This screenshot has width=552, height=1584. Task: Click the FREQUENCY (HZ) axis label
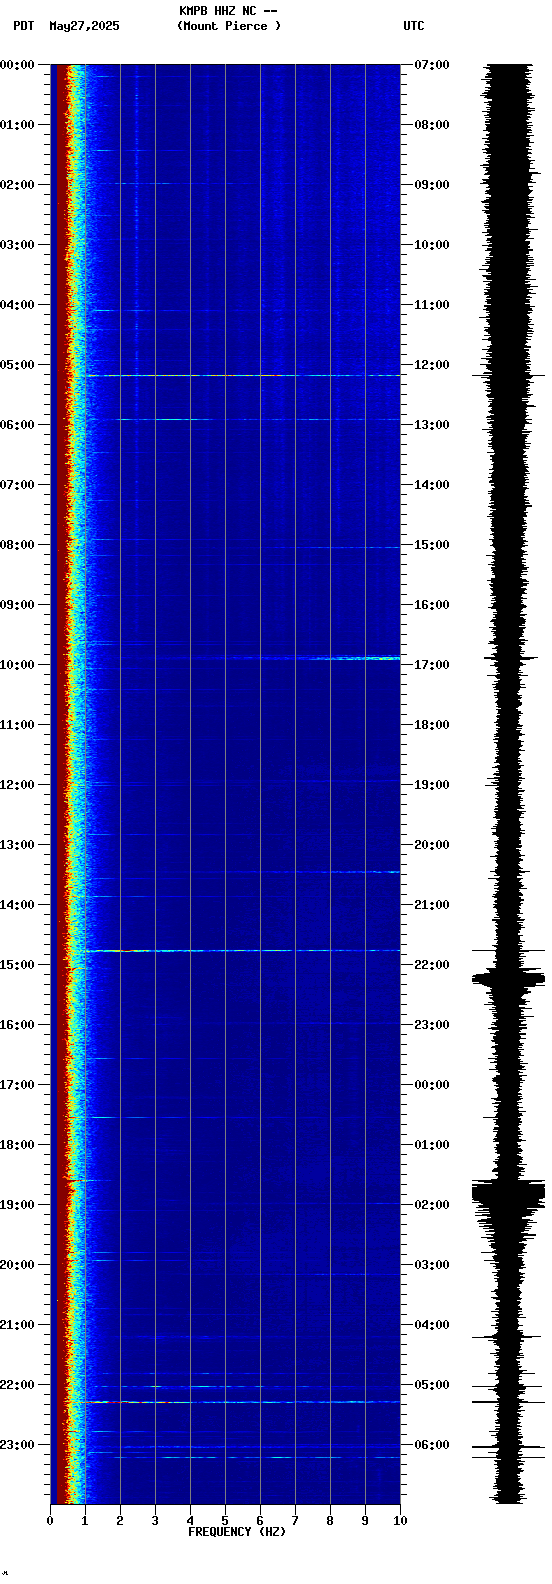(x=237, y=1532)
